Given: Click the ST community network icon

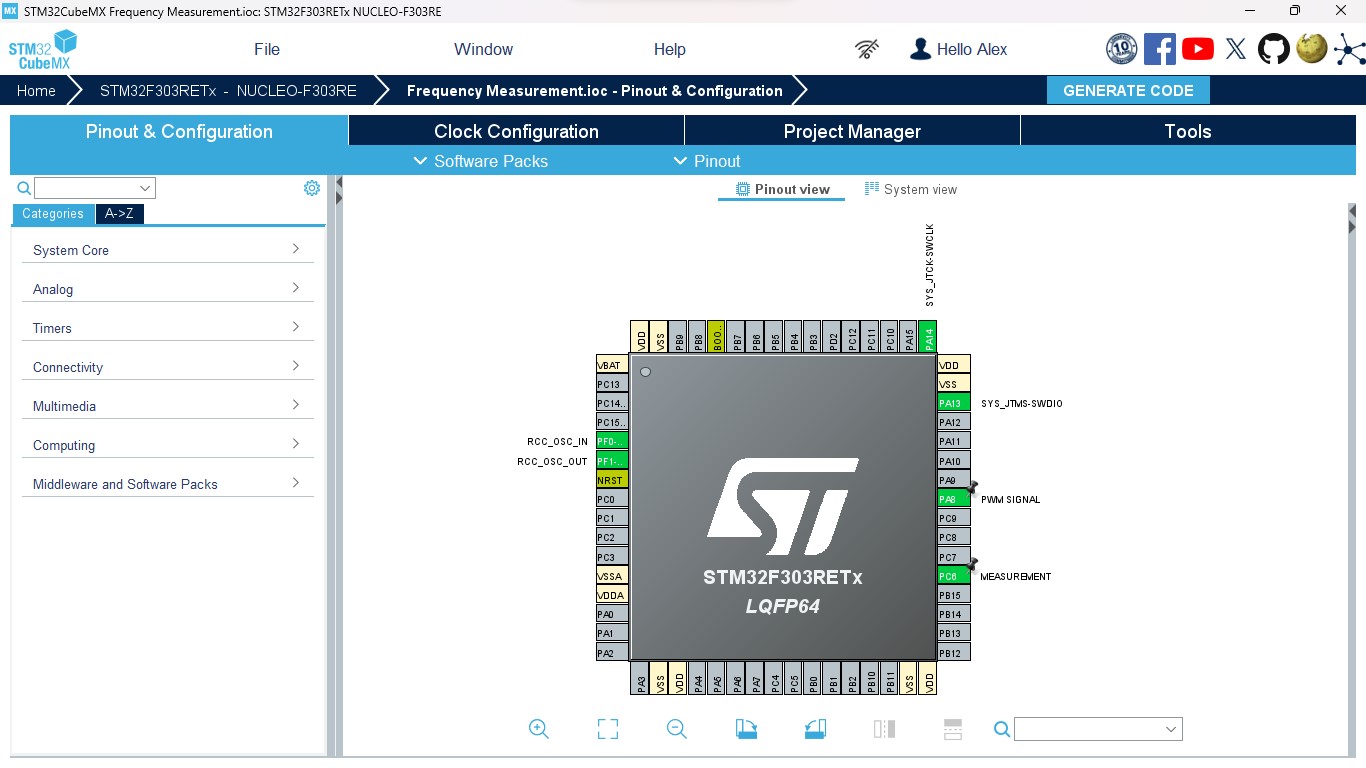Looking at the screenshot, I should coord(1349,49).
